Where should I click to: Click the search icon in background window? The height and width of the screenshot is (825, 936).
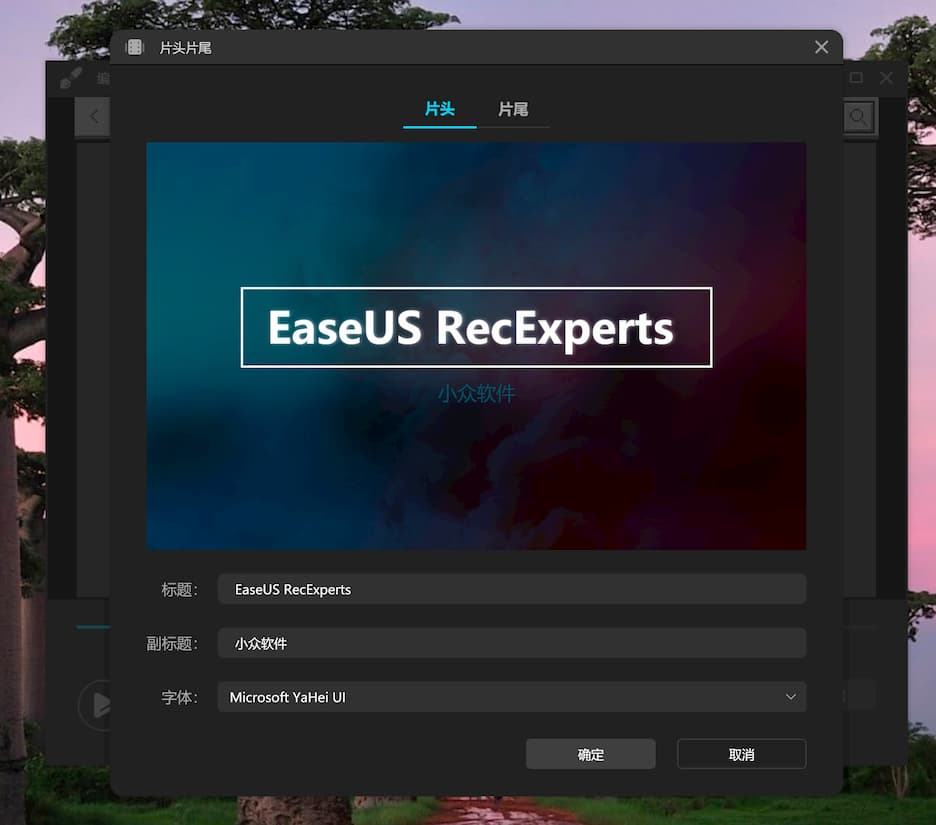coord(859,116)
